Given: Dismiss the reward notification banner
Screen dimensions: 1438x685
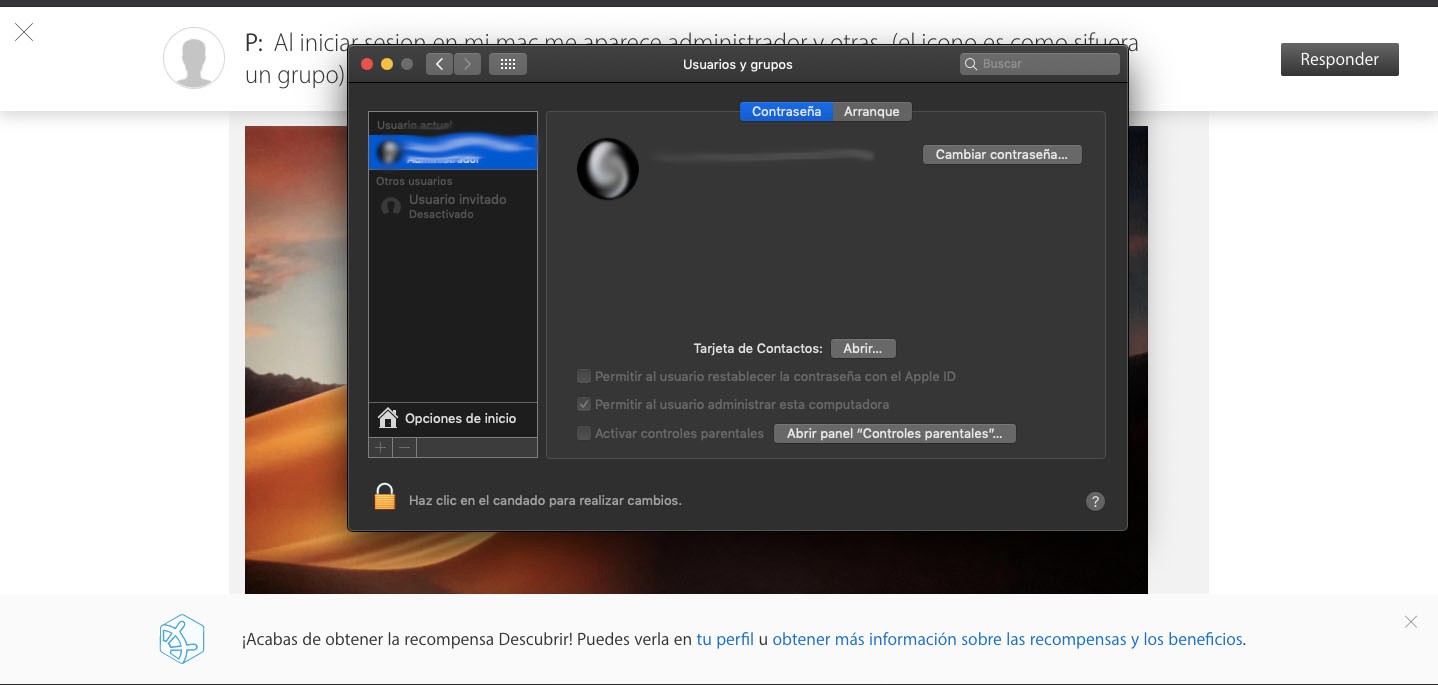Looking at the screenshot, I should pyautogui.click(x=1410, y=622).
